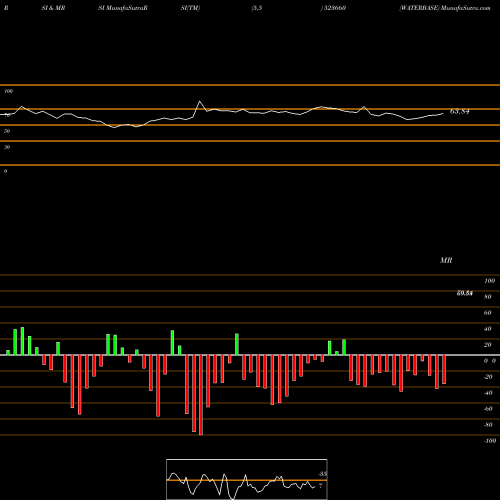Click the tallest red histogram bar reaching -100
500x500 pixels.
click(201, 395)
